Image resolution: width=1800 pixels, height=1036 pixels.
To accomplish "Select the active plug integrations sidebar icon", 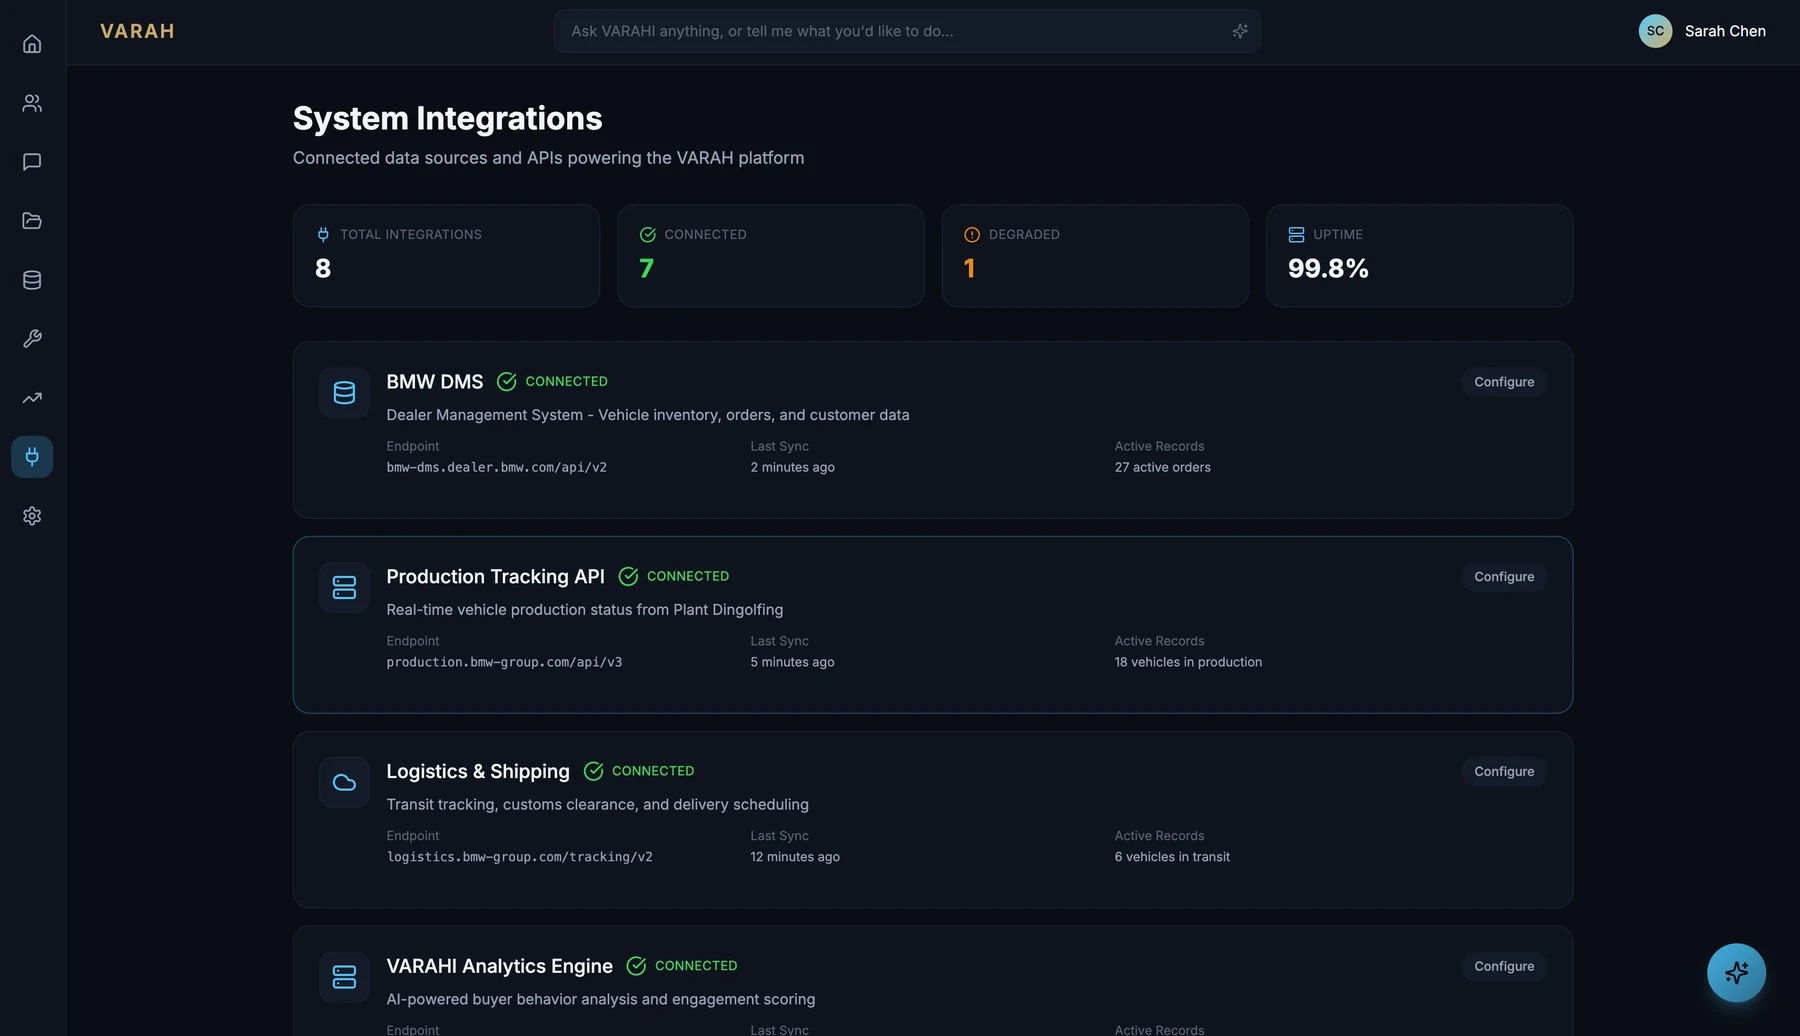I will [x=32, y=457].
